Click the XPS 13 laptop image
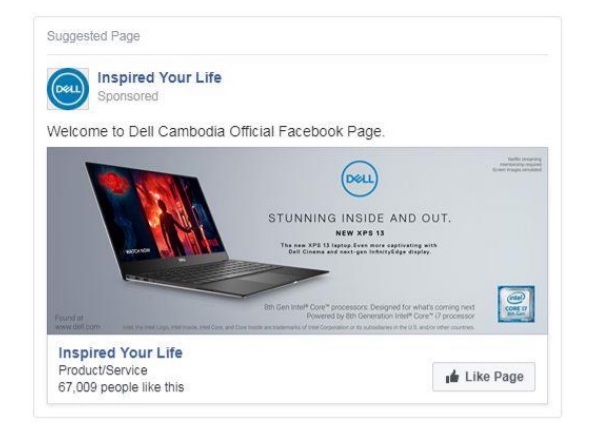The image size is (595, 434). tap(205, 230)
